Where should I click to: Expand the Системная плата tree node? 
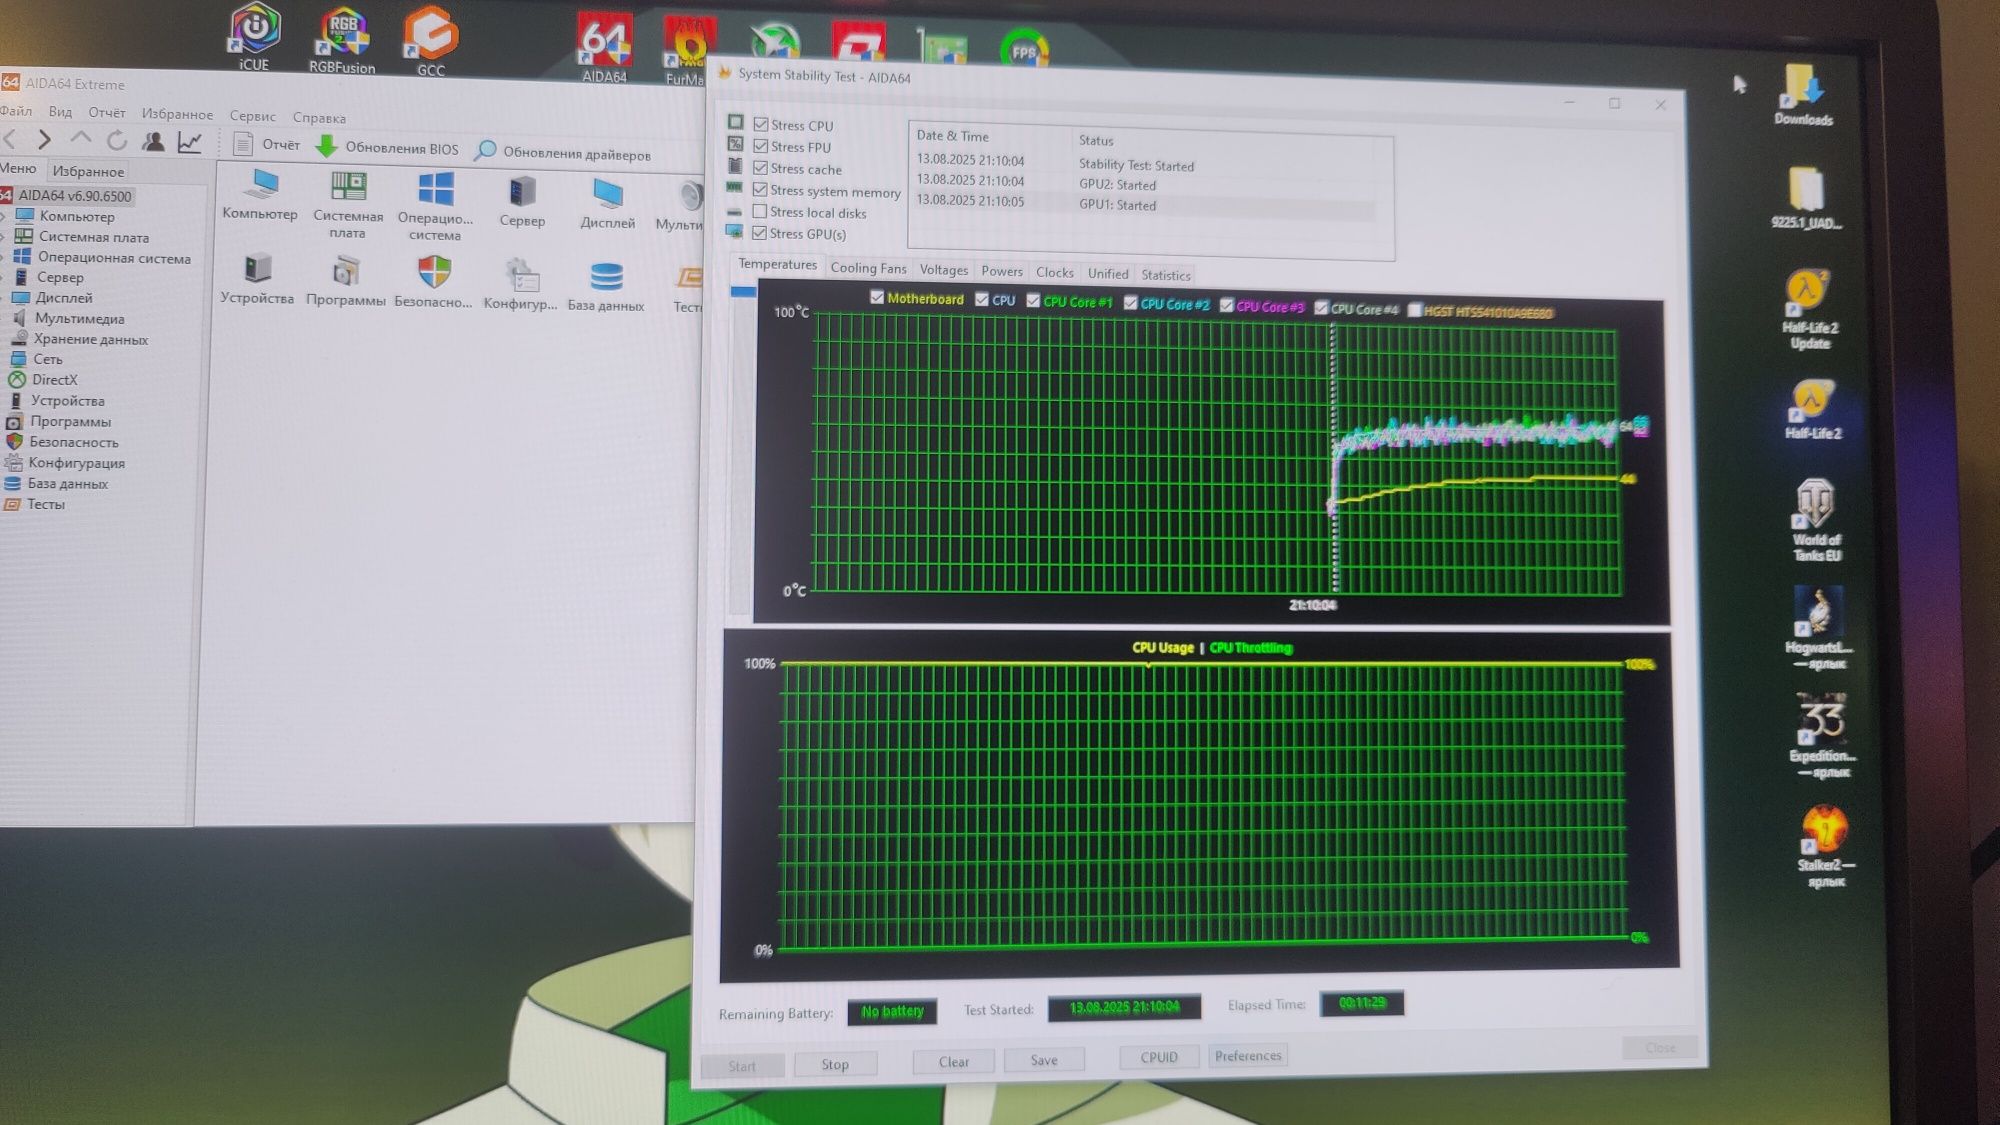tap(4, 237)
